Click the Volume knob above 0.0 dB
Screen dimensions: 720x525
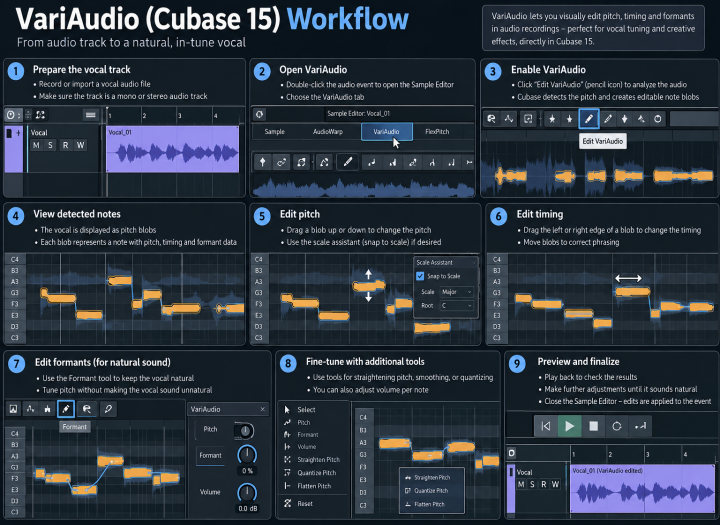(x=247, y=492)
